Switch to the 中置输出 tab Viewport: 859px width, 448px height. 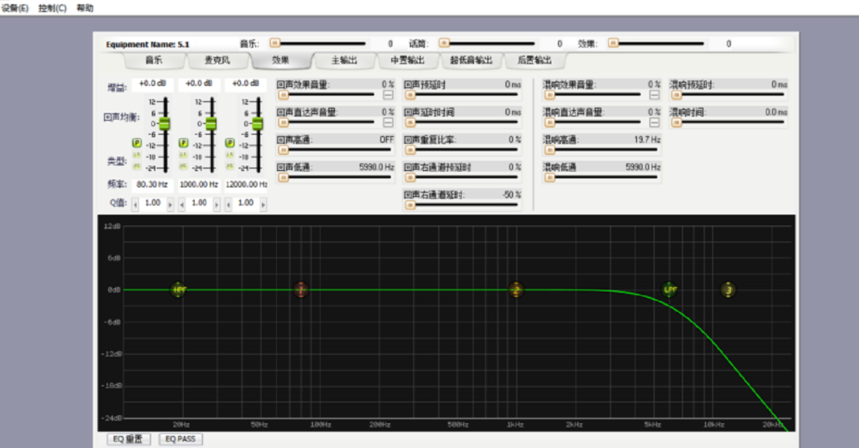(408, 60)
